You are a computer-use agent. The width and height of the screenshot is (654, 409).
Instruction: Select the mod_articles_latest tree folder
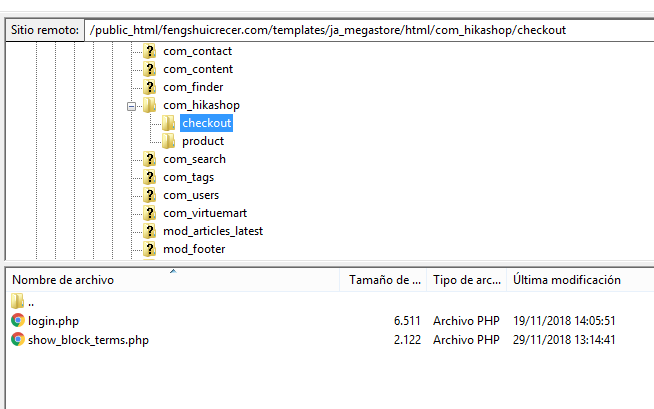(x=213, y=231)
